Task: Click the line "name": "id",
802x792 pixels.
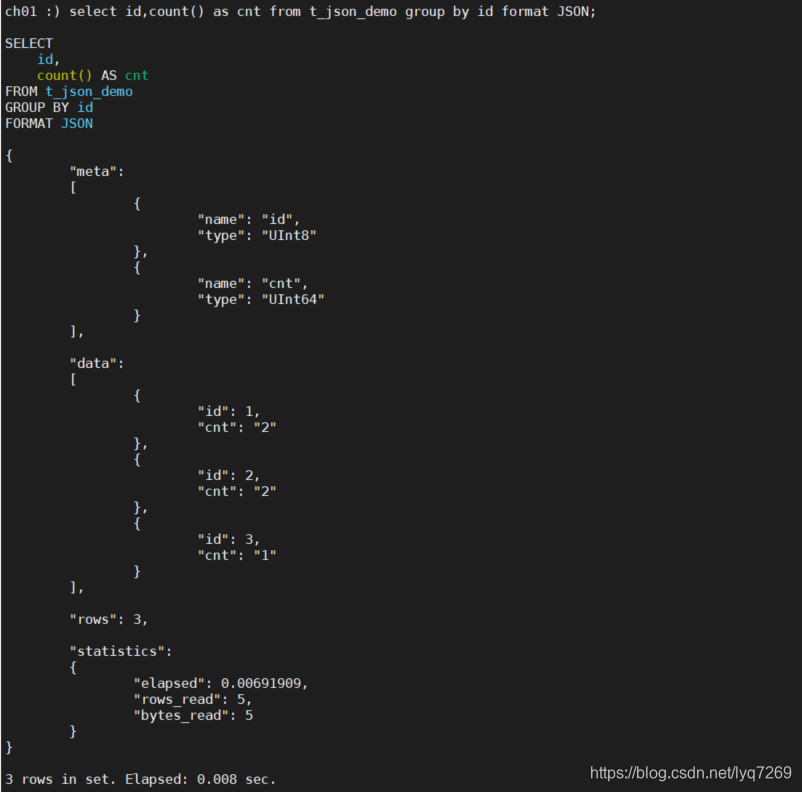Action: tap(249, 219)
